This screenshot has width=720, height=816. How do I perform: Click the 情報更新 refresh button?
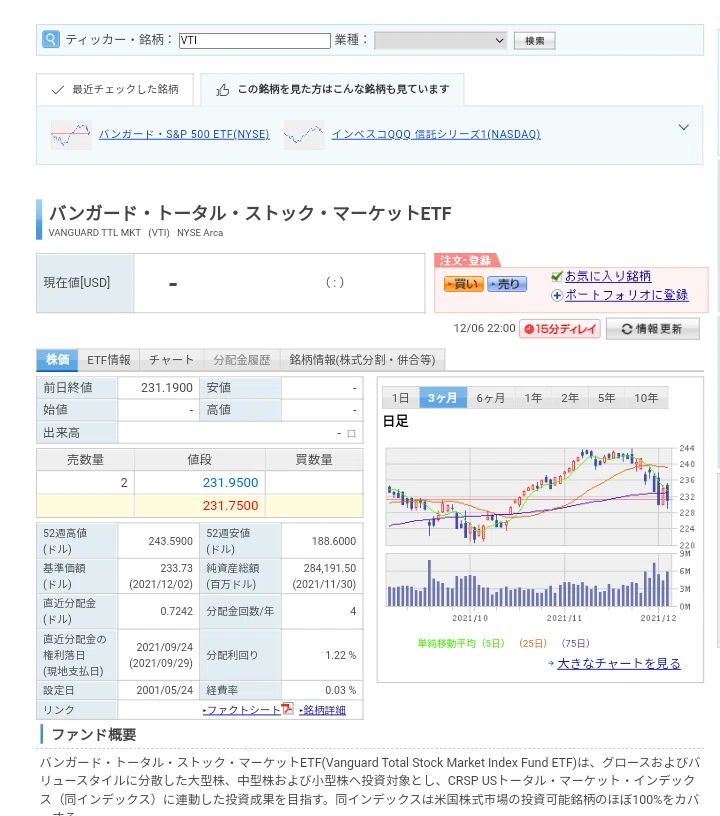click(x=652, y=329)
